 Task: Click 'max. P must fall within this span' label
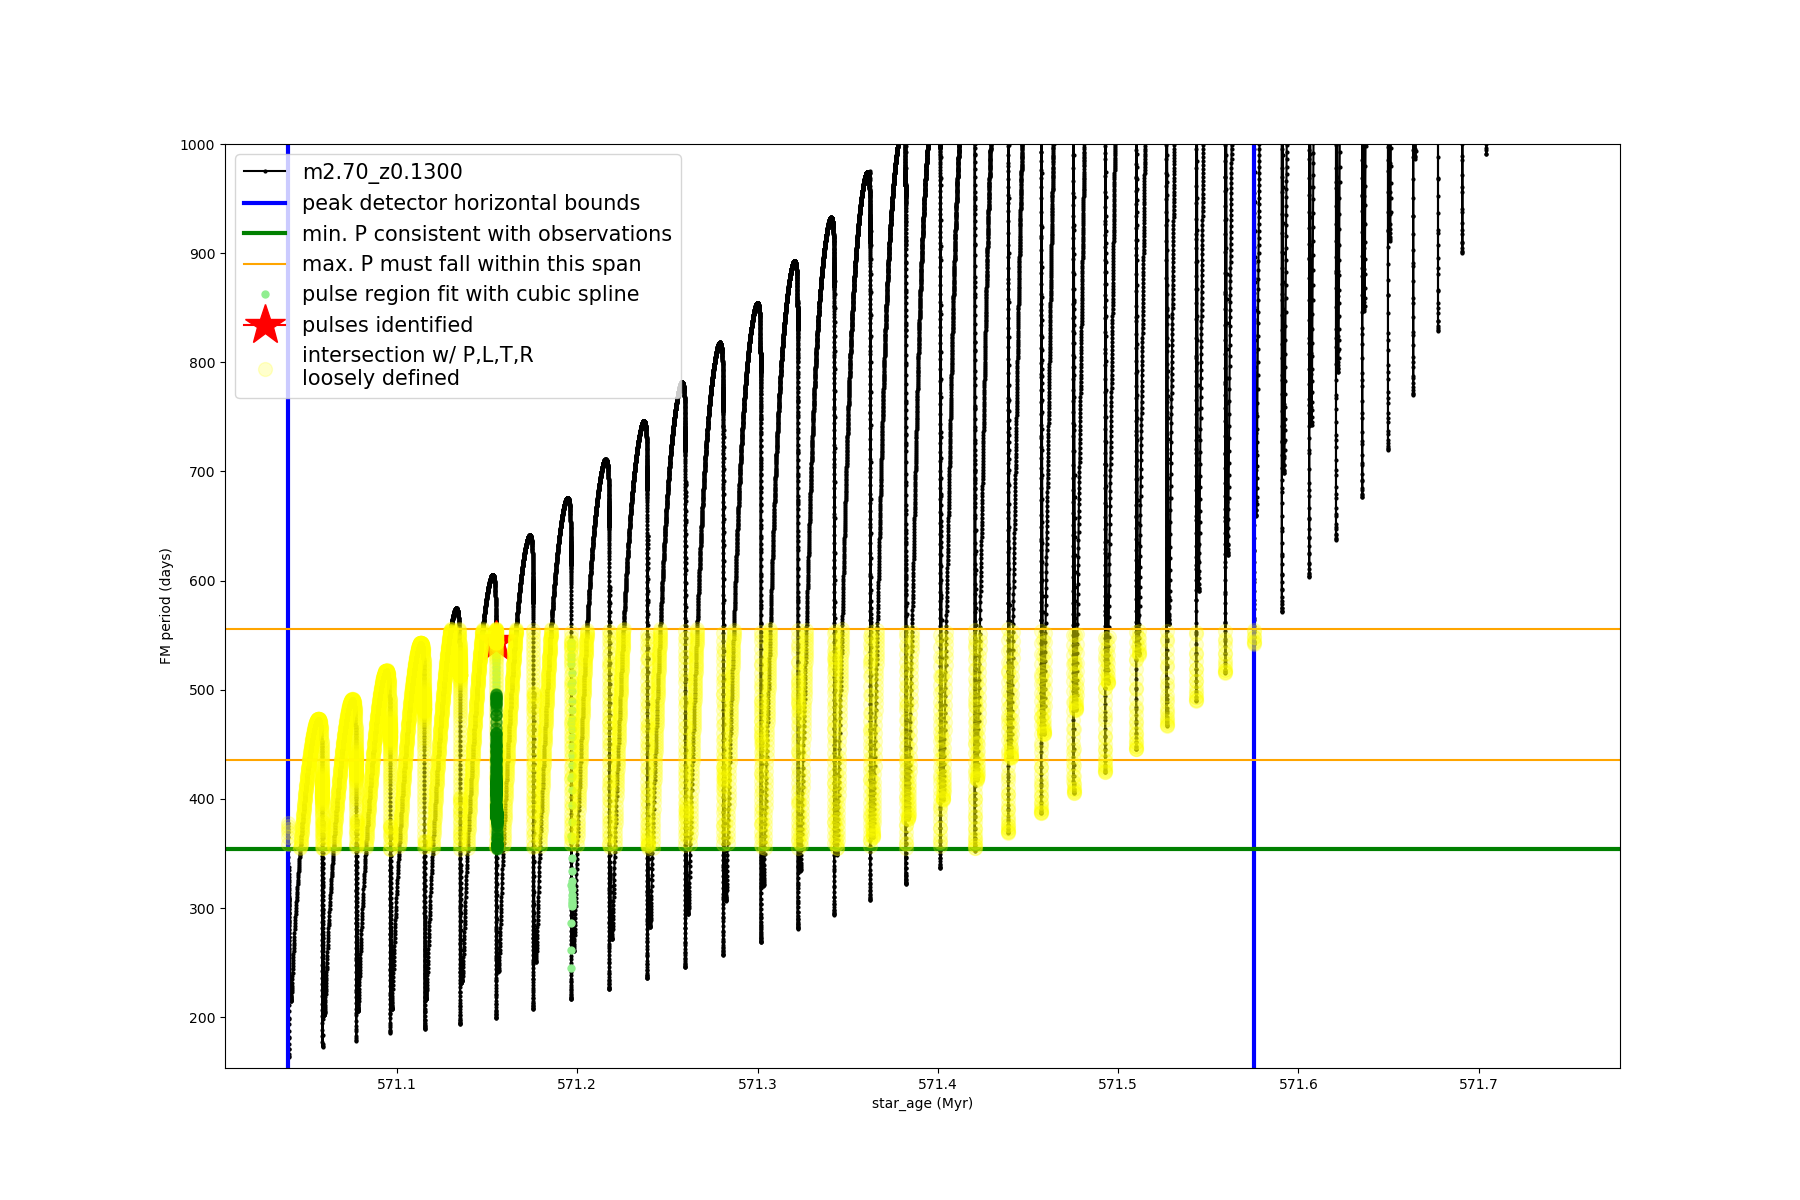point(471,264)
